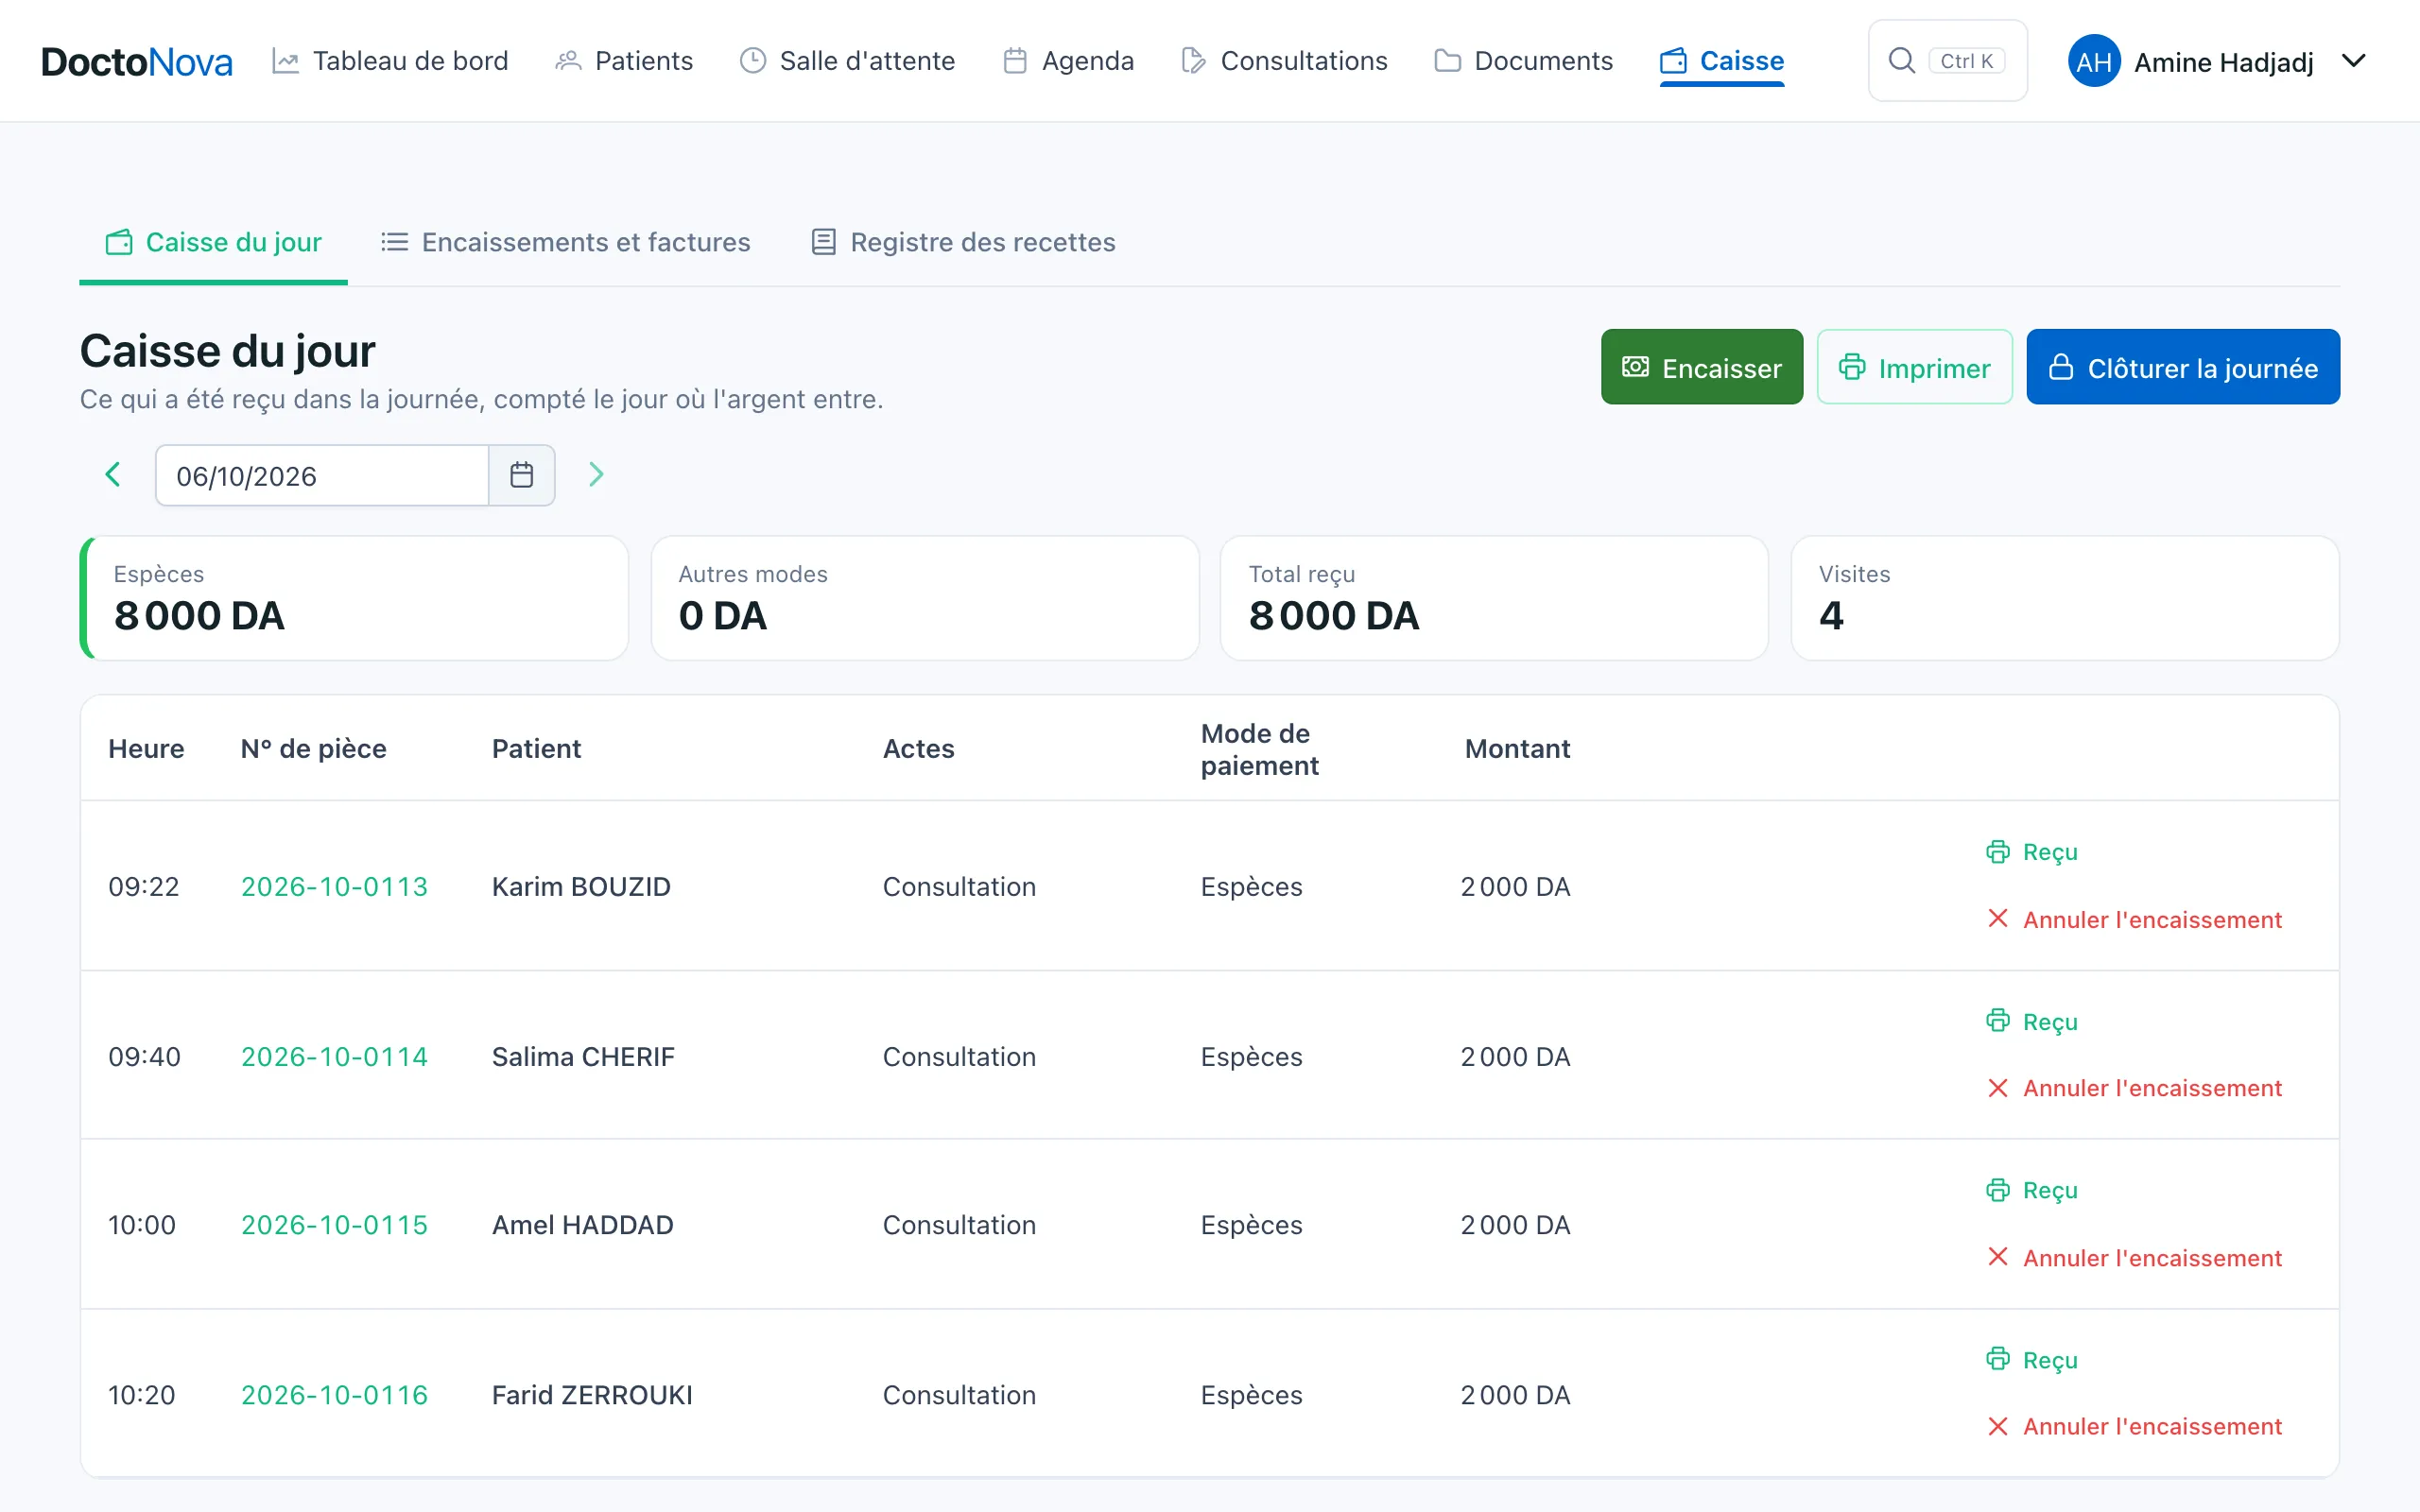The image size is (2420, 1512).
Task: Switch to Registre des recettes tab
Action: (x=963, y=242)
